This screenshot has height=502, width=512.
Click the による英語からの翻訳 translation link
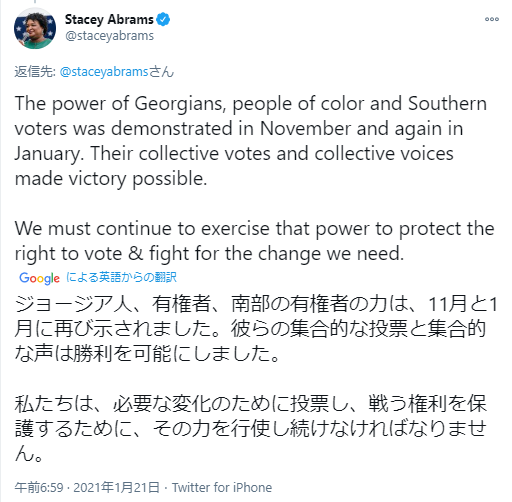[x=121, y=277]
